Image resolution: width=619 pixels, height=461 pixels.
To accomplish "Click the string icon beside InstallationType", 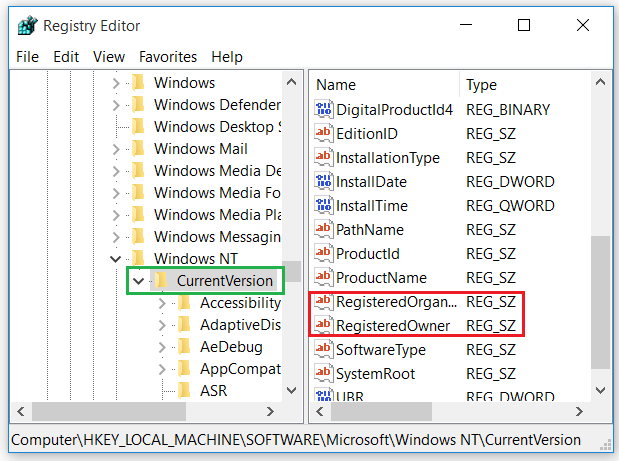I will [x=324, y=157].
